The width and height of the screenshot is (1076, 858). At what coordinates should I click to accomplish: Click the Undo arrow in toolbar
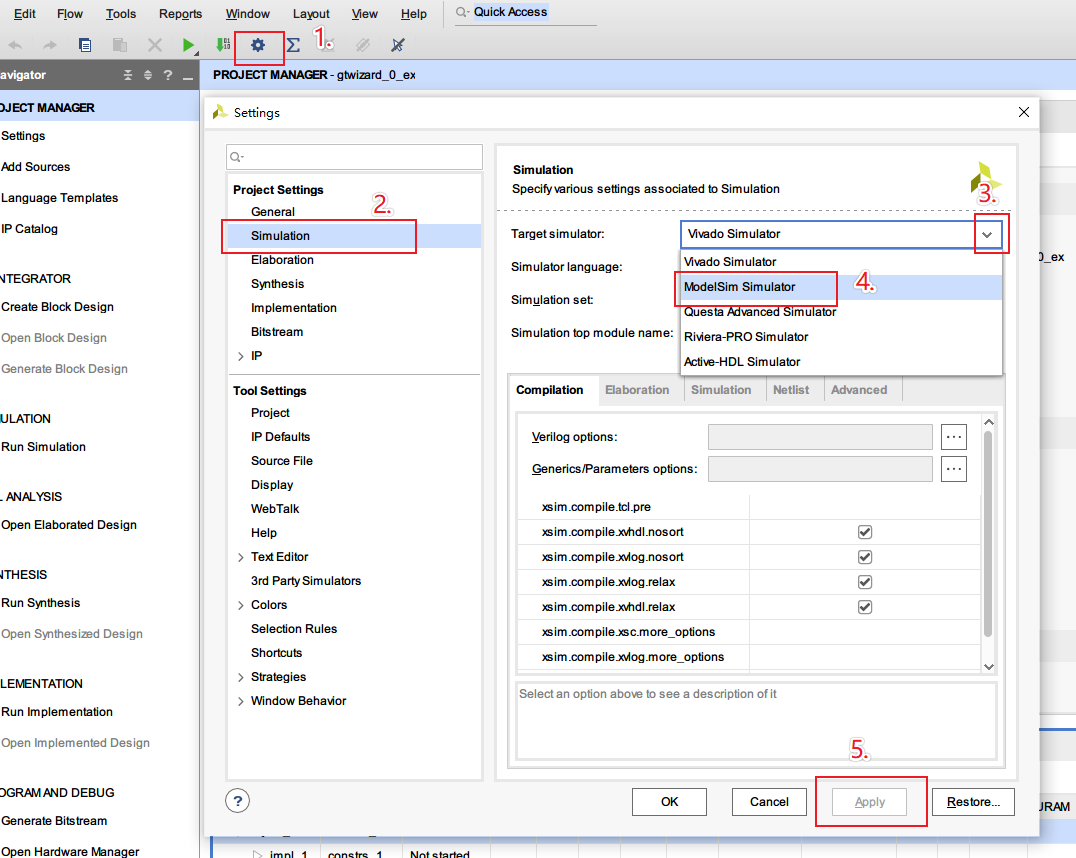[x=15, y=45]
